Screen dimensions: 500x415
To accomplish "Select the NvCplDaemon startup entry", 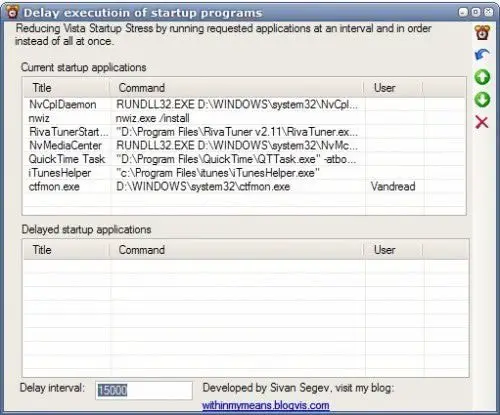I will pos(245,104).
